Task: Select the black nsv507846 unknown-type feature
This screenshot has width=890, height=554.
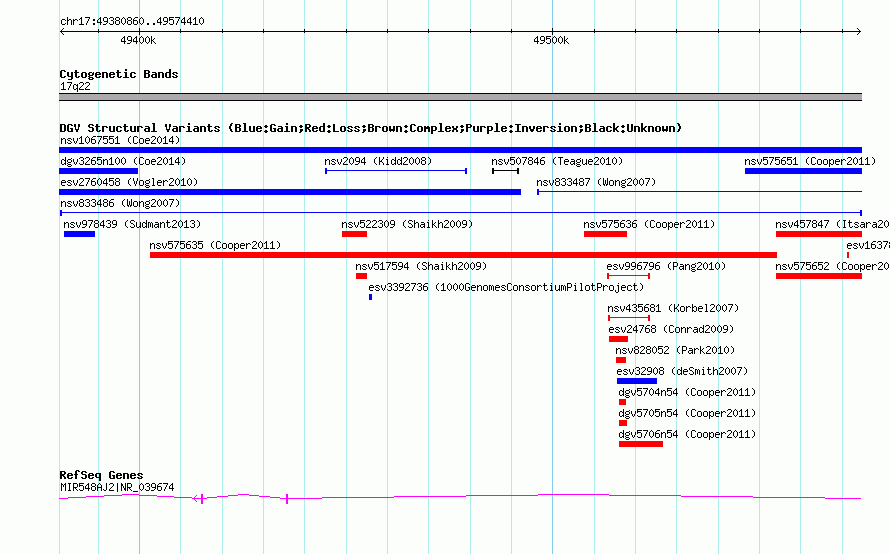Action: (505, 171)
